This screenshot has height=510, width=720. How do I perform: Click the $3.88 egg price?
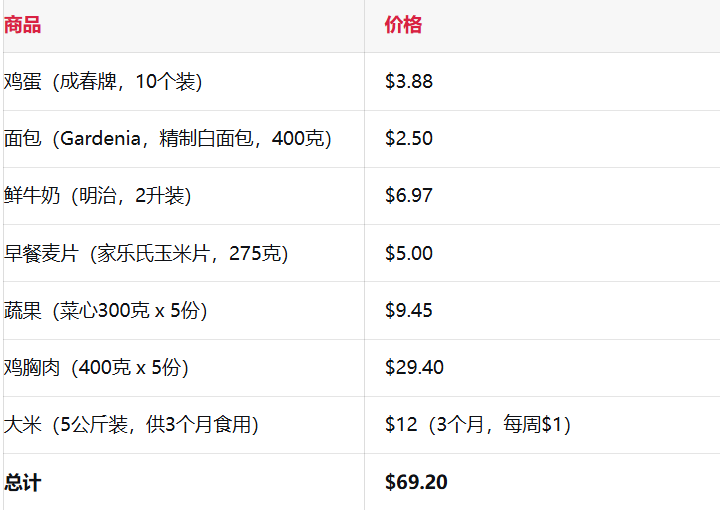(409, 82)
